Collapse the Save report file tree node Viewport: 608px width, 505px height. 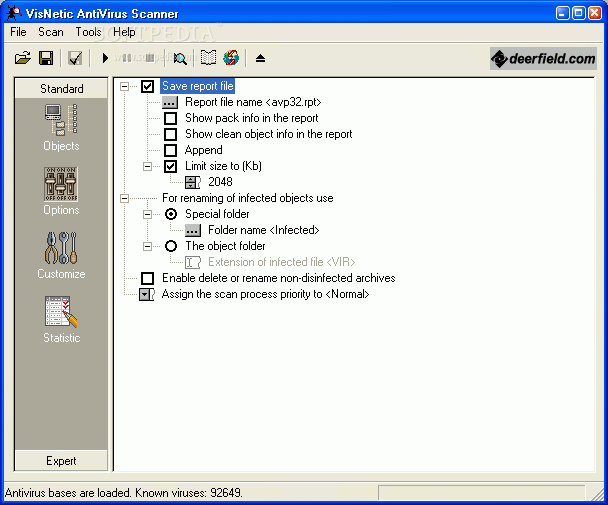(124, 86)
